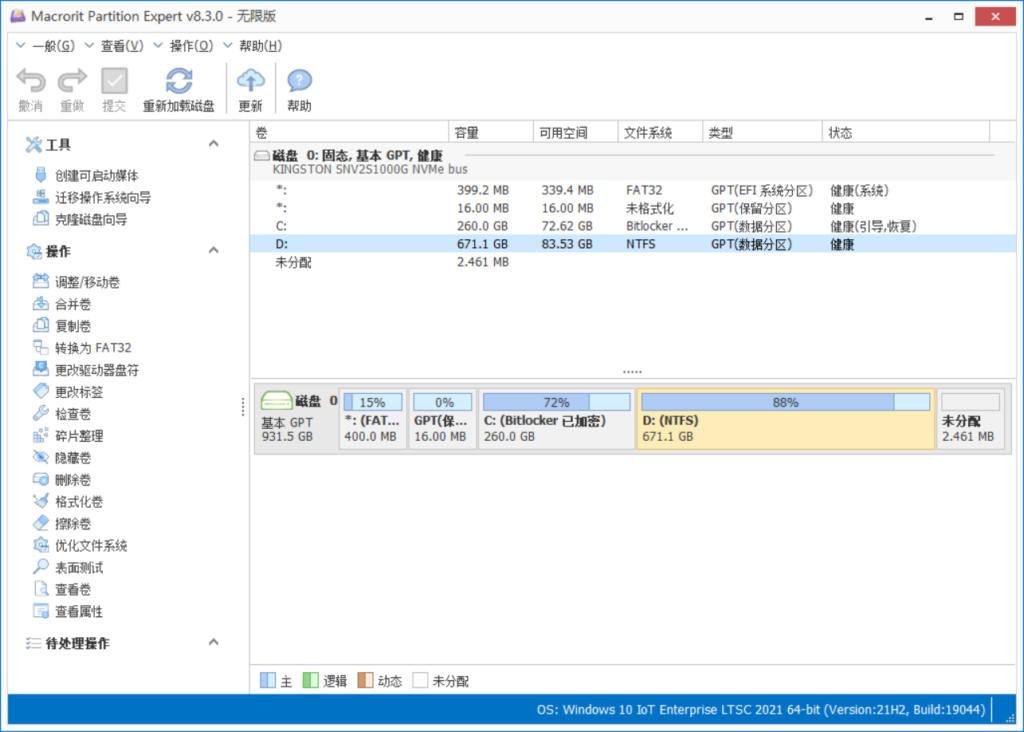Click the 撤消 undo arrow icon
1024x732 pixels.
[x=31, y=81]
